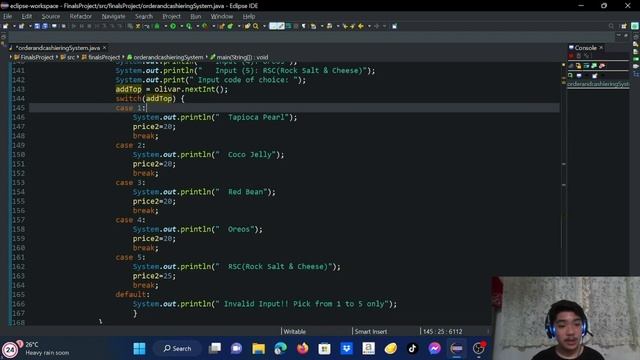
Task: Click the Windows Start button
Action: coord(139,348)
